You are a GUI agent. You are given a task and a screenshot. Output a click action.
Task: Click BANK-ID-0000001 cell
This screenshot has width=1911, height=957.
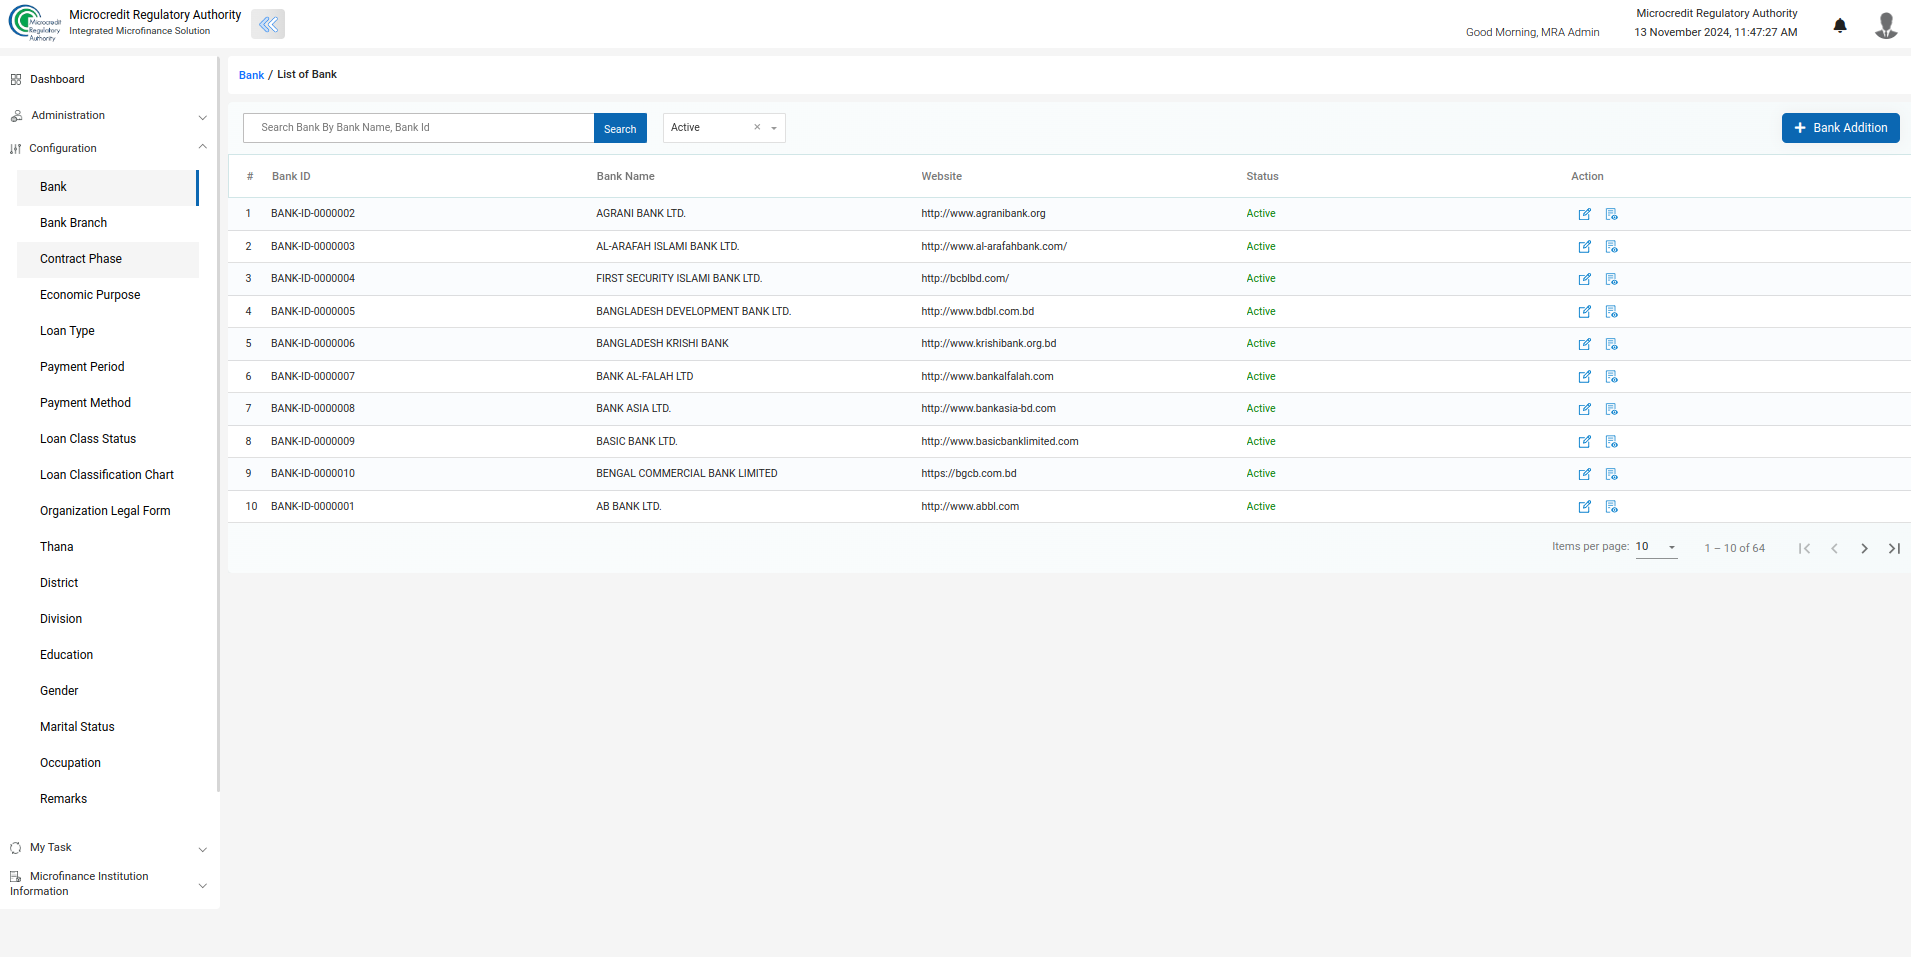(313, 507)
